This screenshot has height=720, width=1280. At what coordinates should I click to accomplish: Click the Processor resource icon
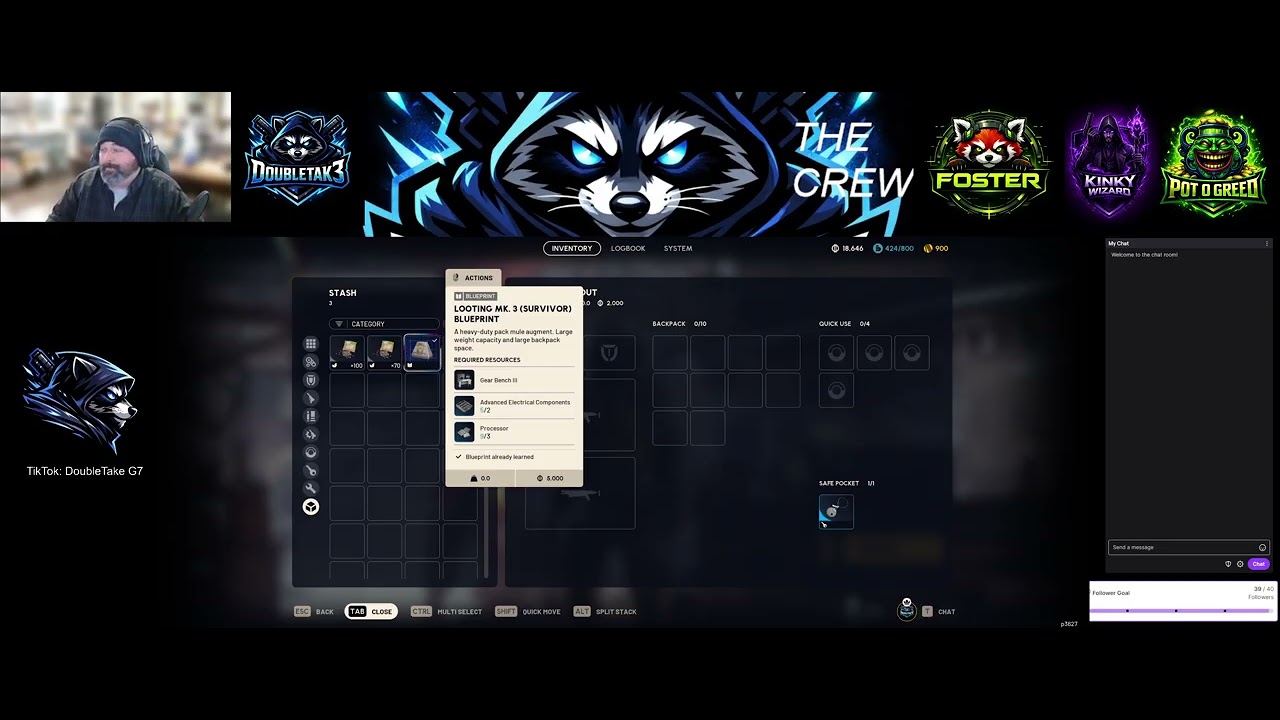464,432
